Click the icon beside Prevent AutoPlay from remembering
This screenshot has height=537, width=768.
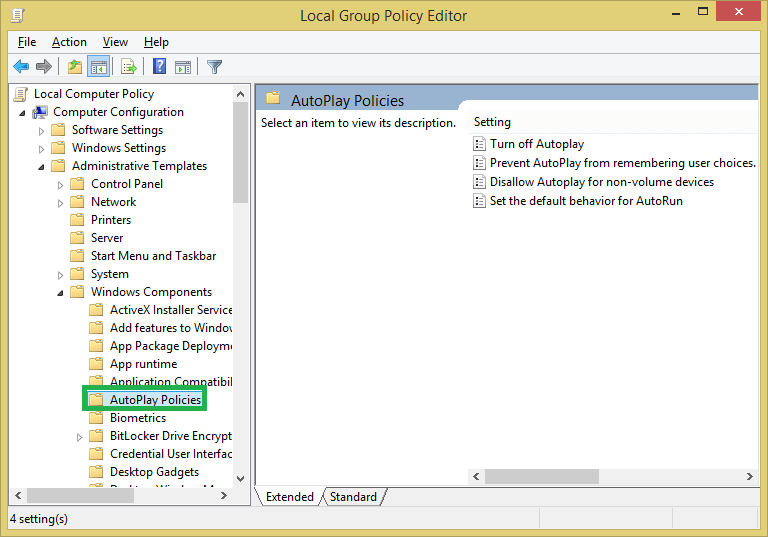tap(480, 163)
